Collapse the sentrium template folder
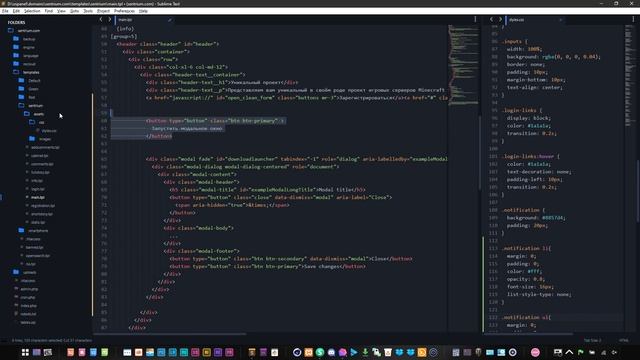Image resolution: width=640 pixels, height=360 pixels. click(31, 105)
